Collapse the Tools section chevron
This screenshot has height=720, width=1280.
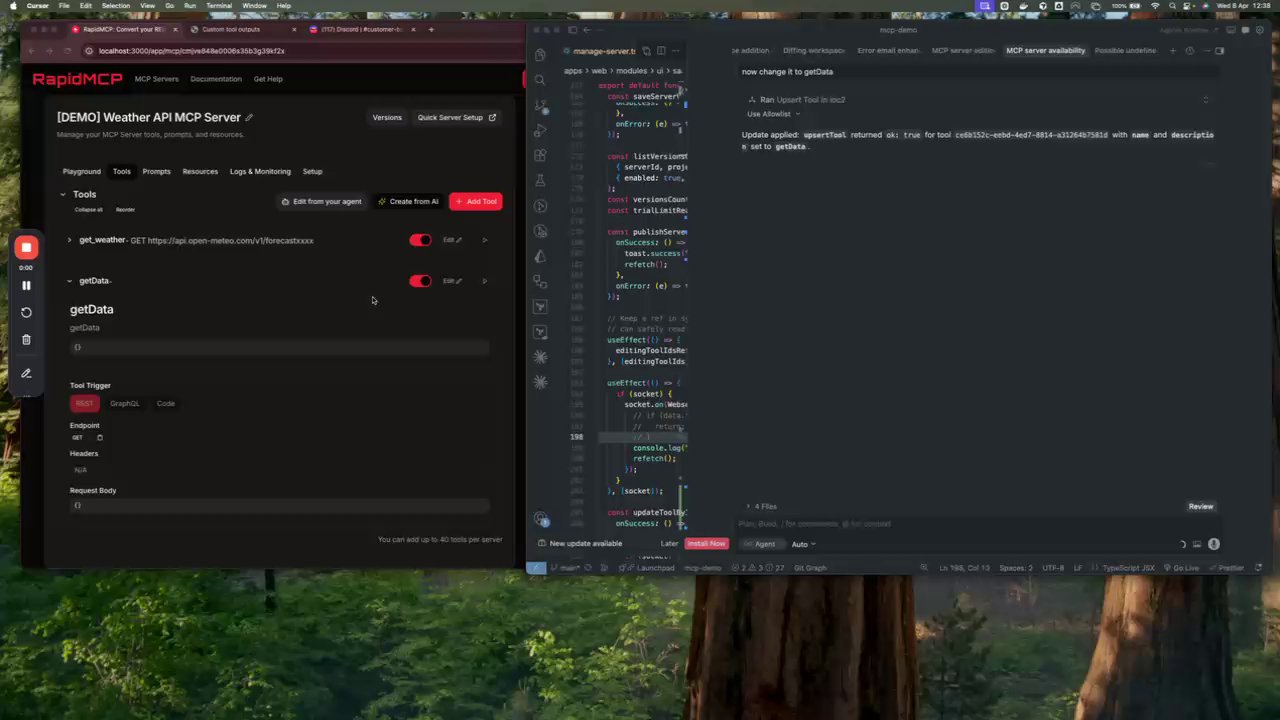click(x=63, y=194)
